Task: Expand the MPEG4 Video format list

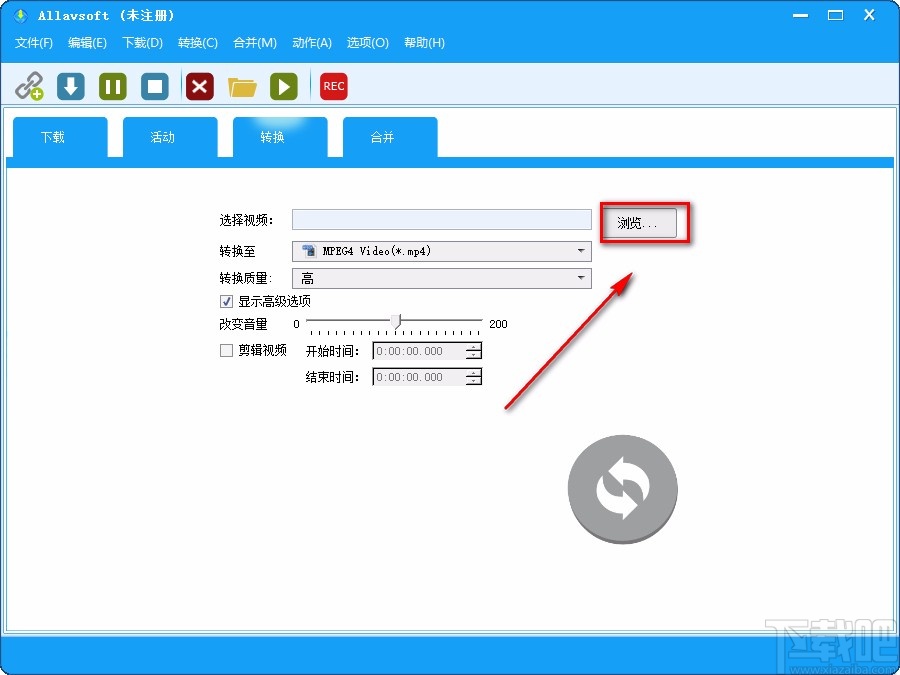Action: pos(582,251)
